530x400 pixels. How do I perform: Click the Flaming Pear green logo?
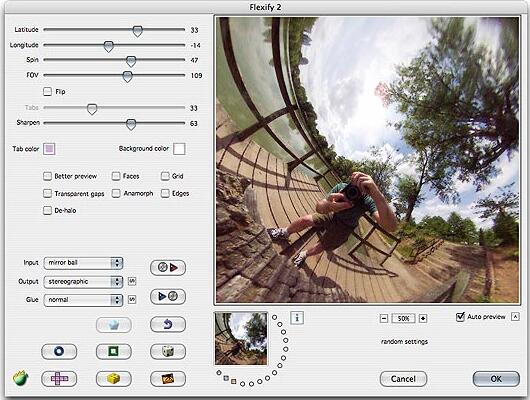pyautogui.click(x=21, y=378)
